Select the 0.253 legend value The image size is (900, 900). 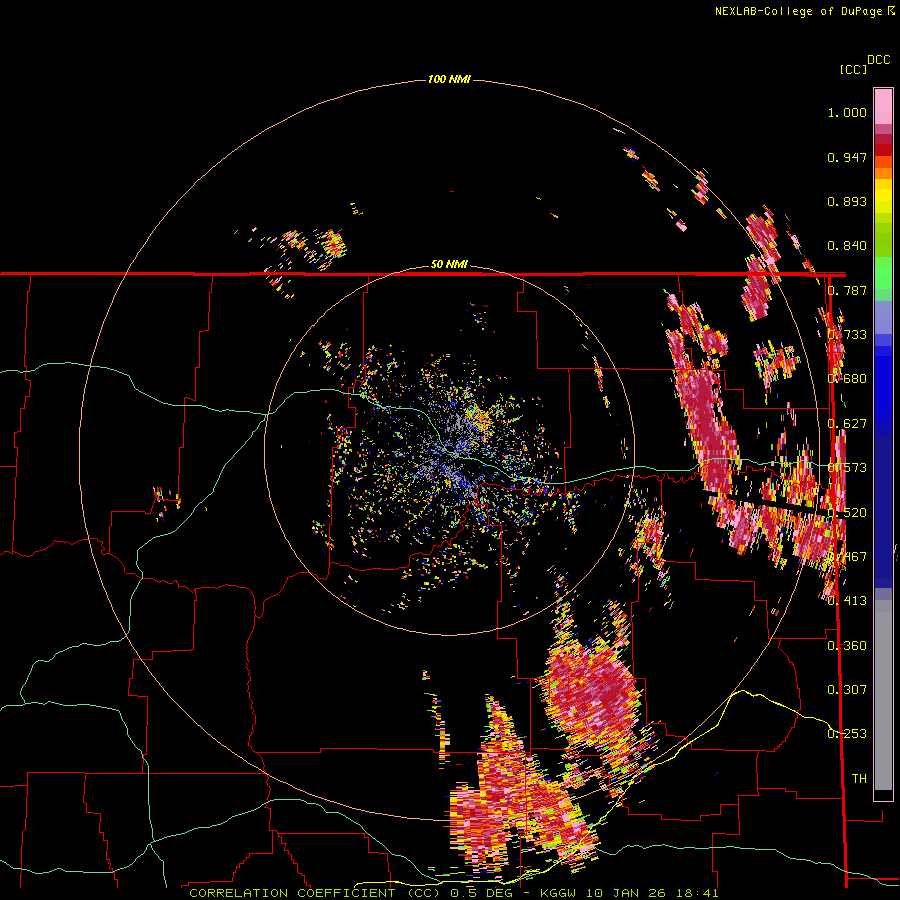coord(847,734)
